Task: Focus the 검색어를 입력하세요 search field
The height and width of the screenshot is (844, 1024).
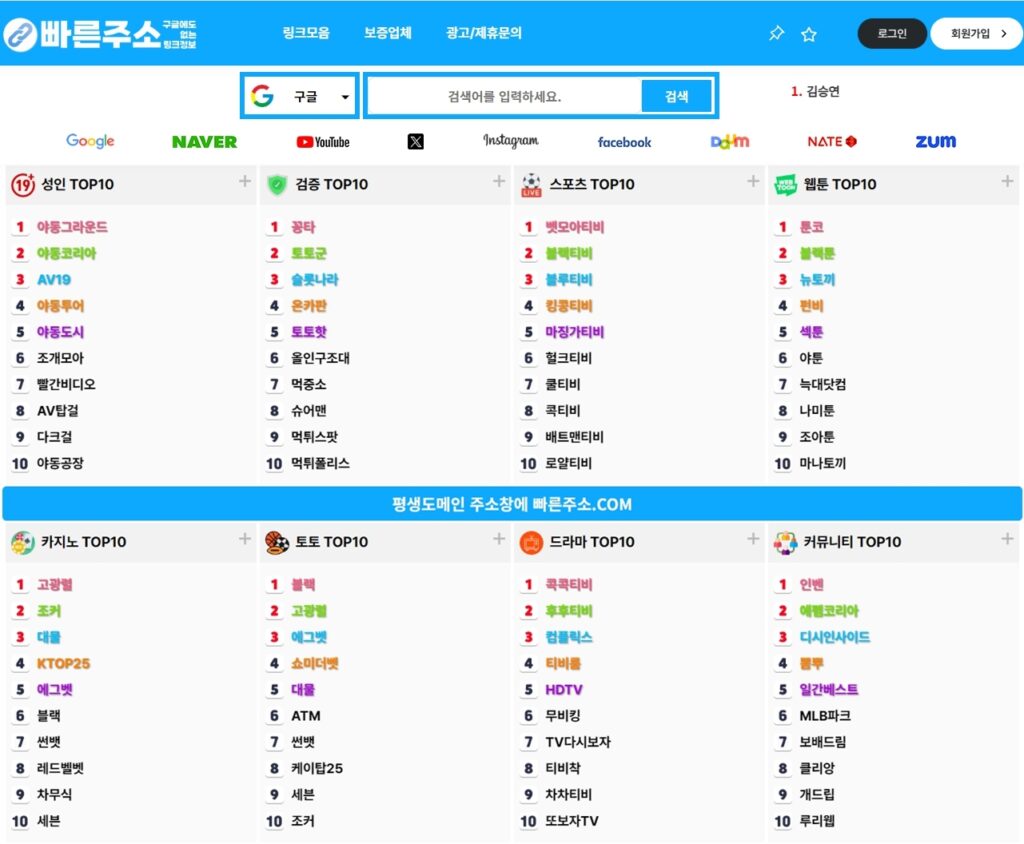Action: click(x=505, y=97)
